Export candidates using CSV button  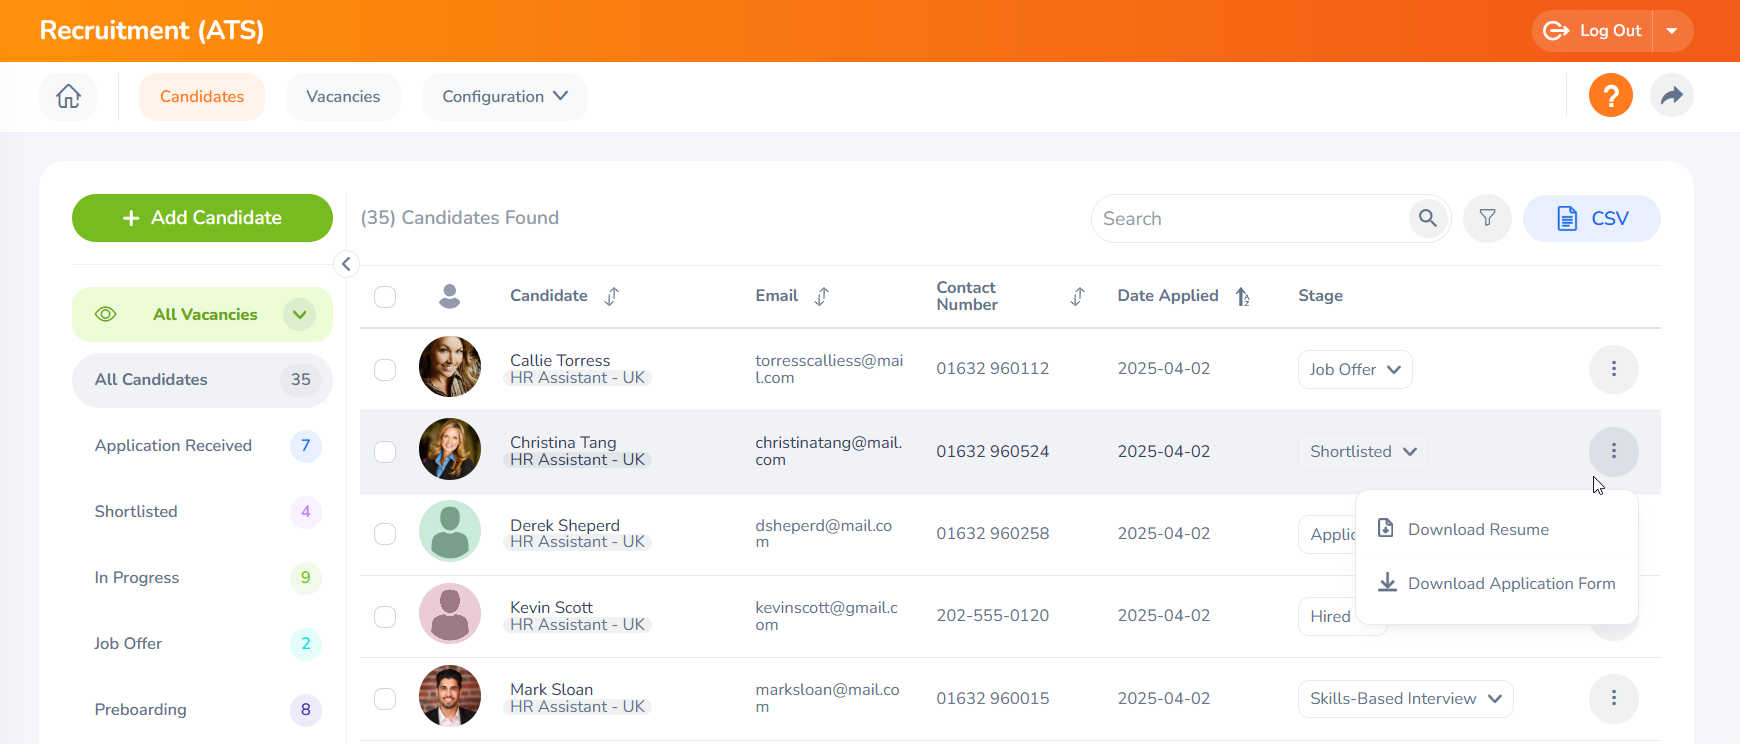pos(1591,218)
